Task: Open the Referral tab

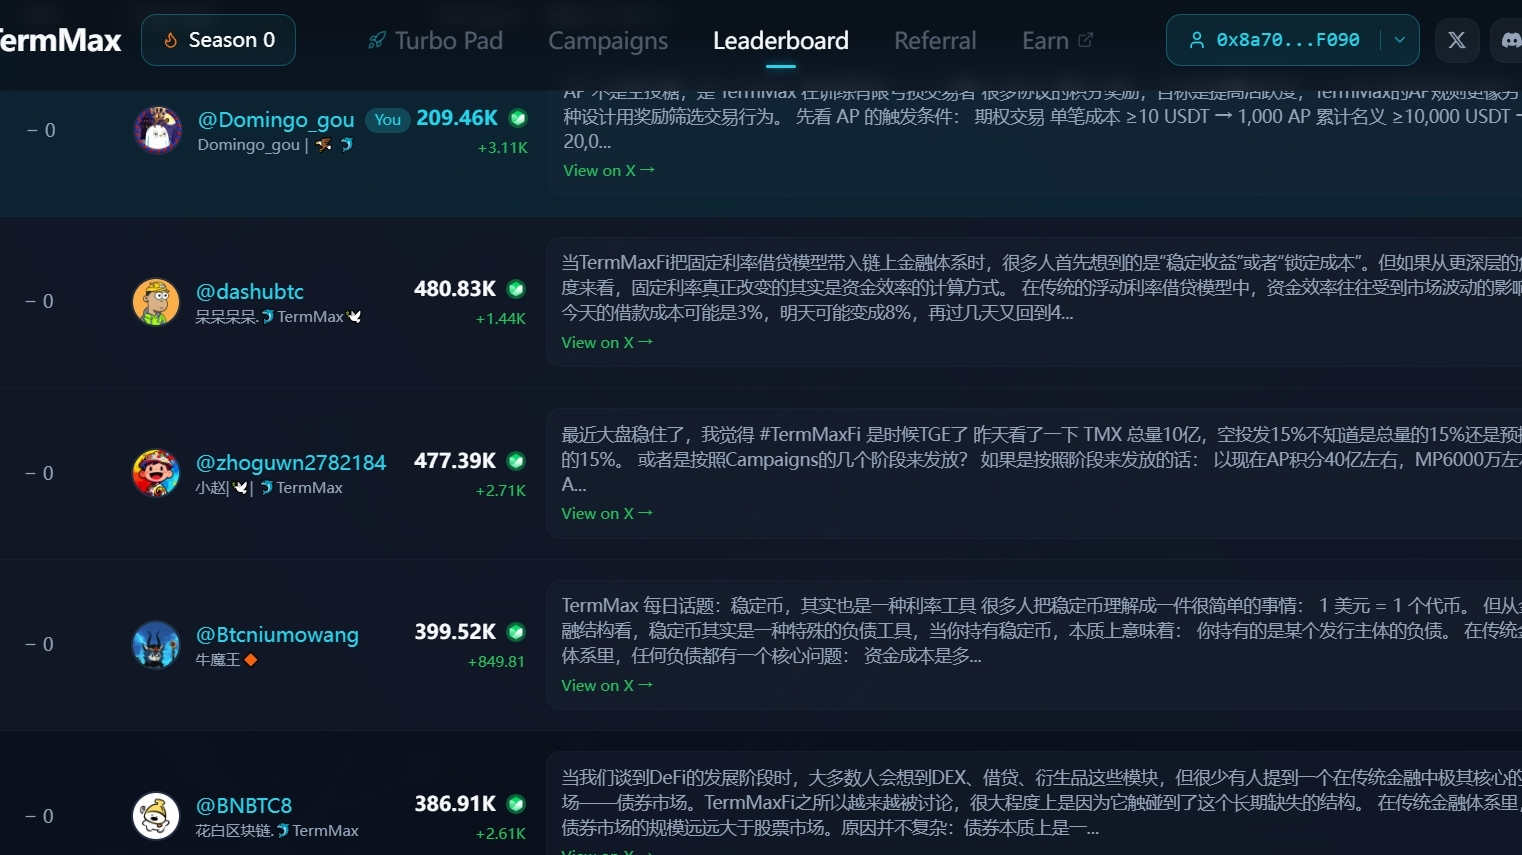Action: (935, 40)
